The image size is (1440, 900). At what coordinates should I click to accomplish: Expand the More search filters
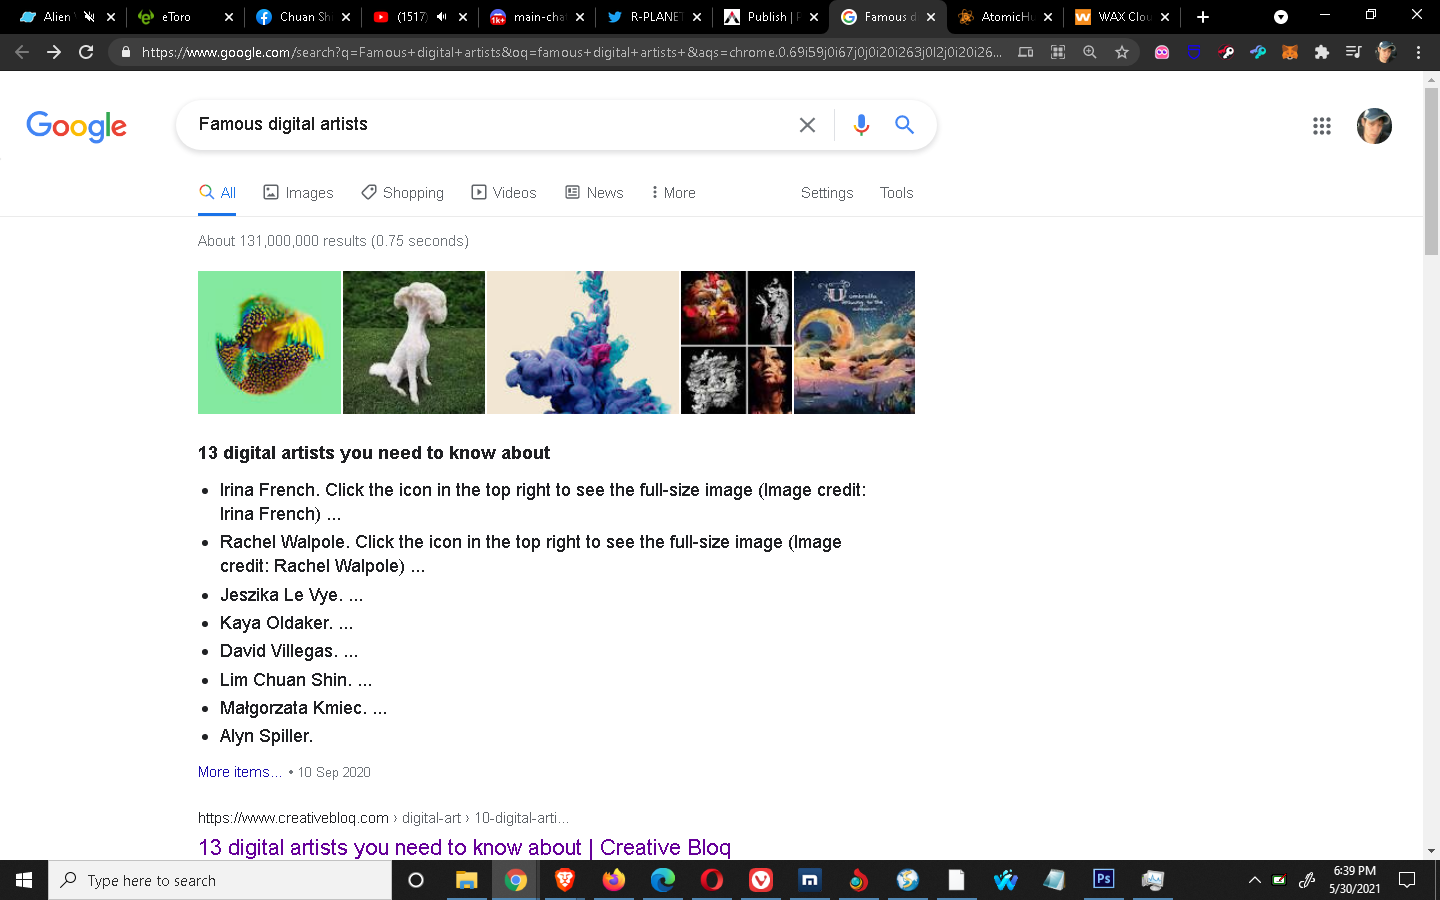click(673, 193)
